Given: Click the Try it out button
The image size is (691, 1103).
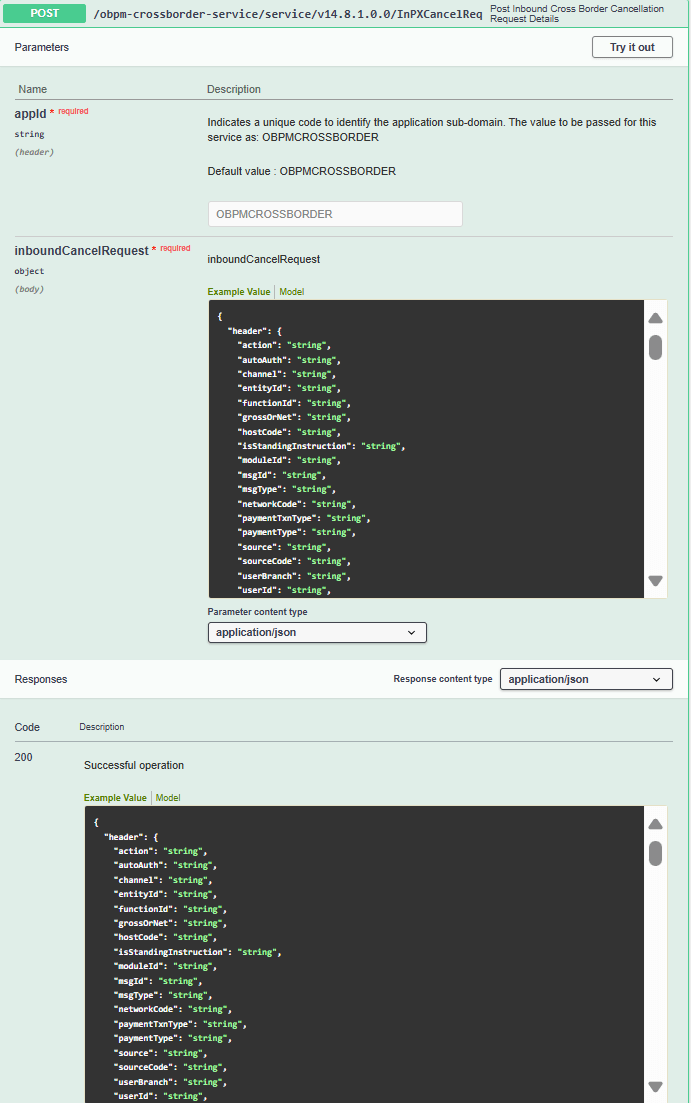Looking at the screenshot, I should click(x=632, y=47).
